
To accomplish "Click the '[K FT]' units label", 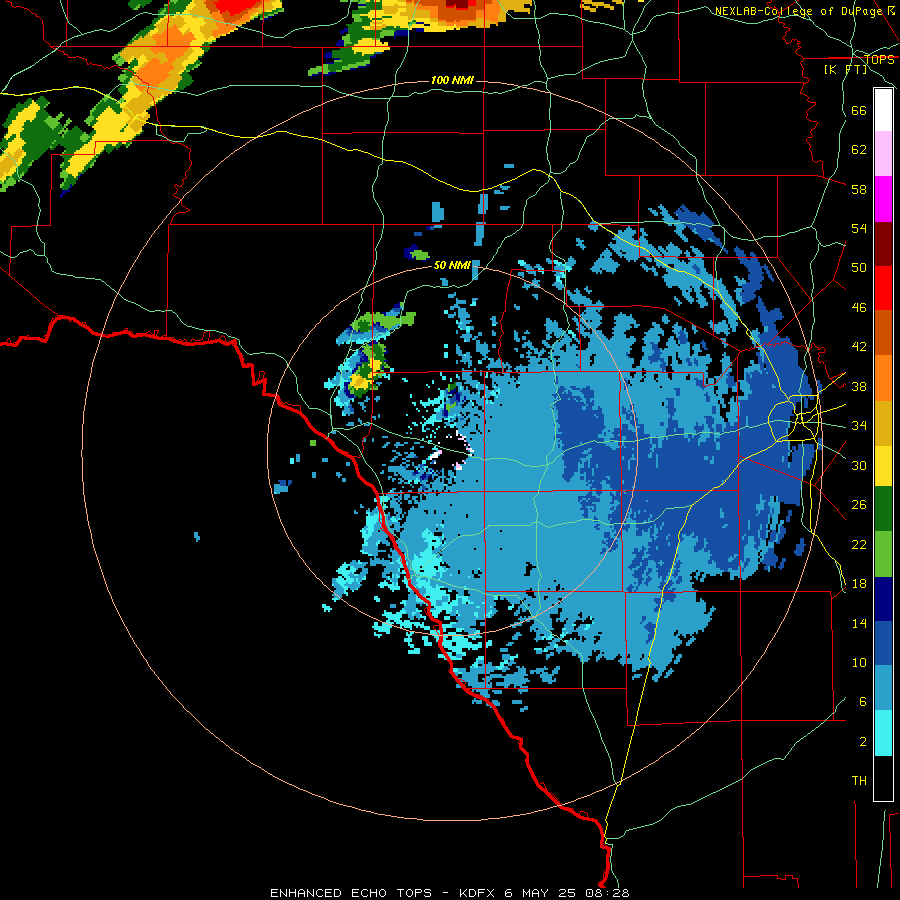I will coord(845,69).
